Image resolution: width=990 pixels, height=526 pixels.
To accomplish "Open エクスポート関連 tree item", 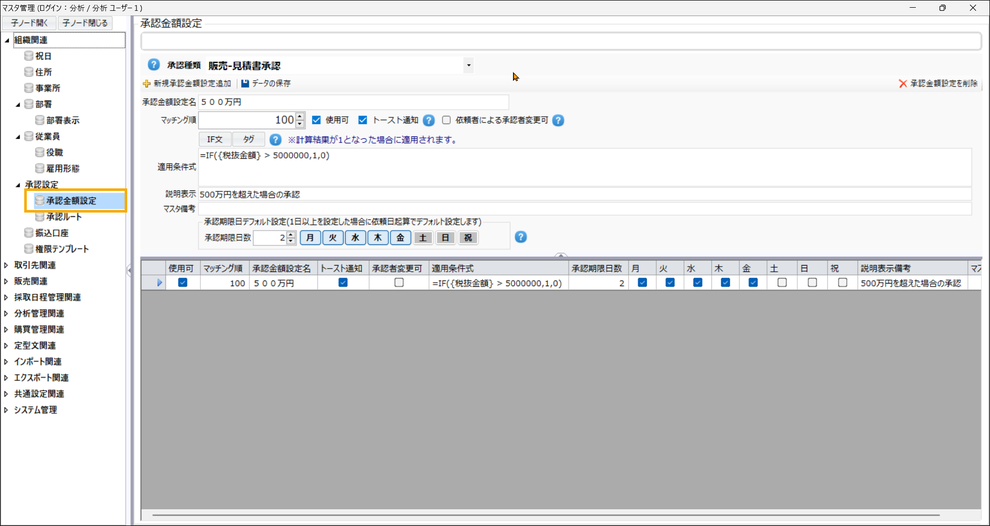I will point(41,378).
